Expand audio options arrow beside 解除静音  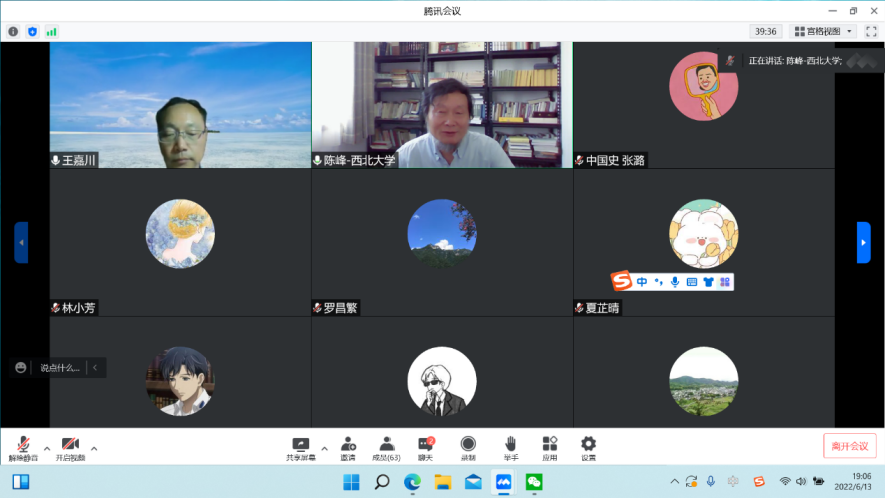coord(46,447)
